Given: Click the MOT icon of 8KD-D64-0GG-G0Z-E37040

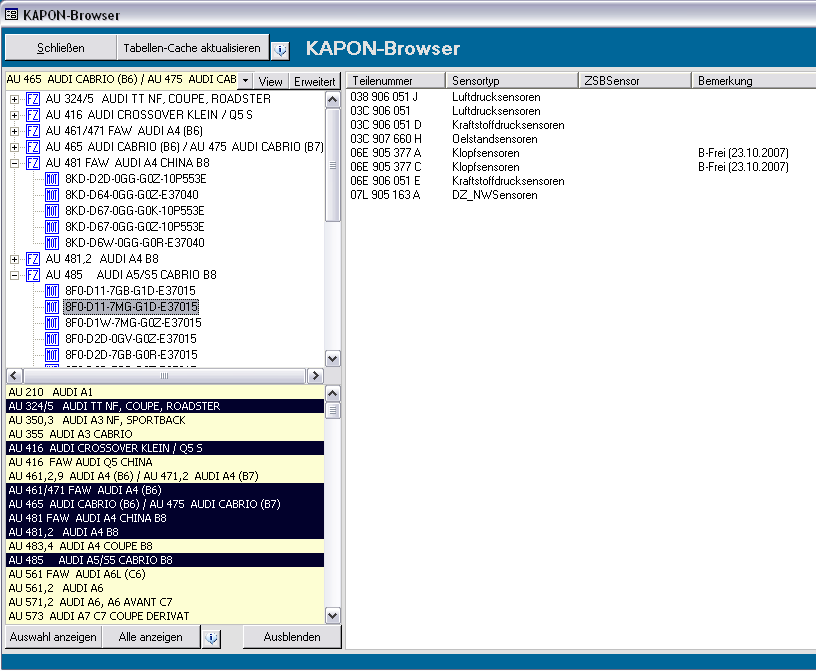Looking at the screenshot, I should [x=52, y=195].
